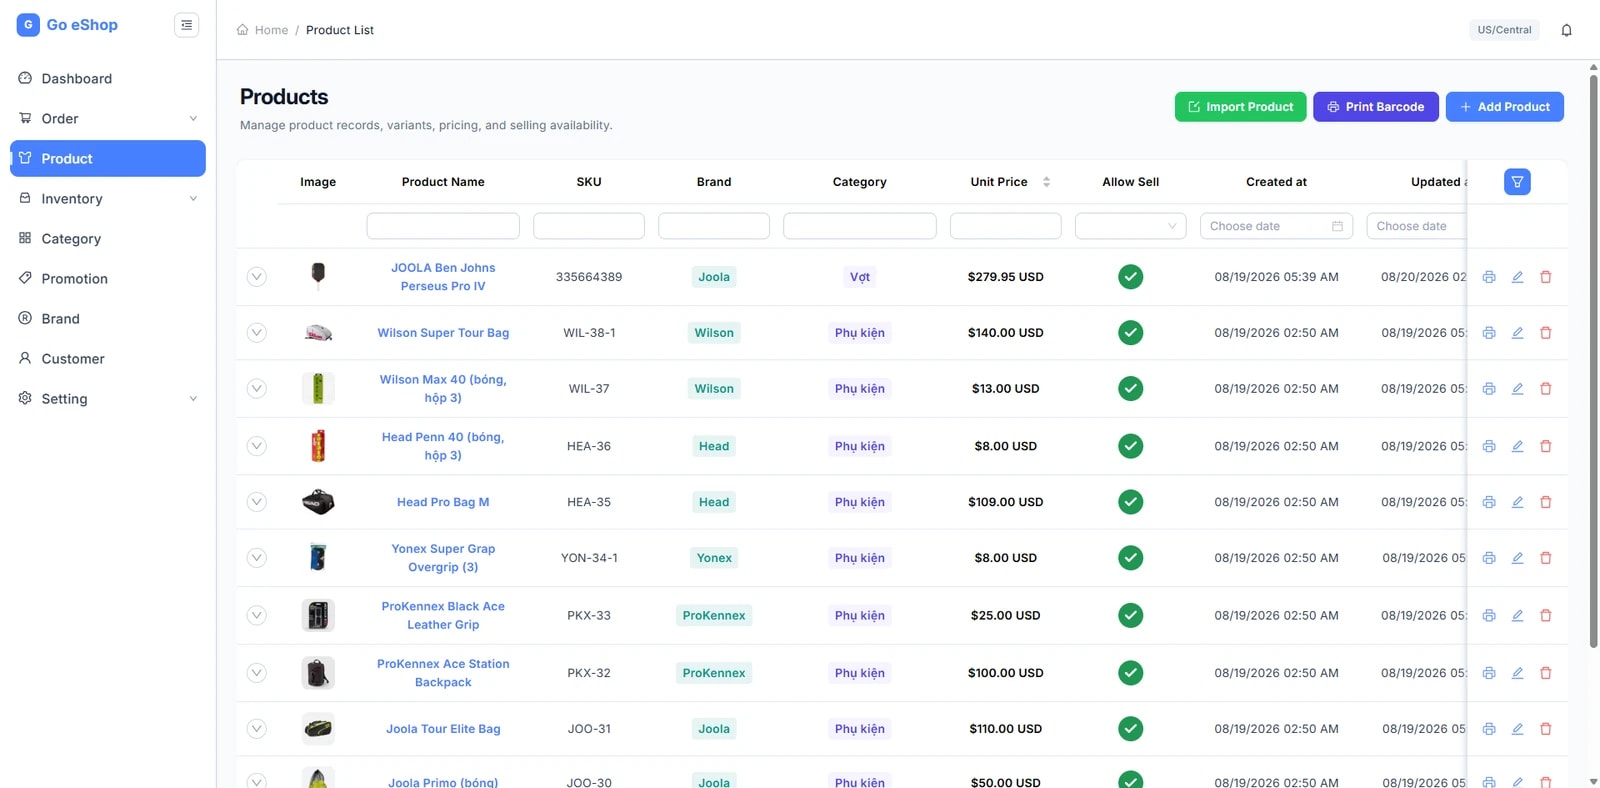Screen dimensions: 1600x788
Task: Delete ProKennex Black Ace Leather Grip
Action: pyautogui.click(x=1546, y=616)
